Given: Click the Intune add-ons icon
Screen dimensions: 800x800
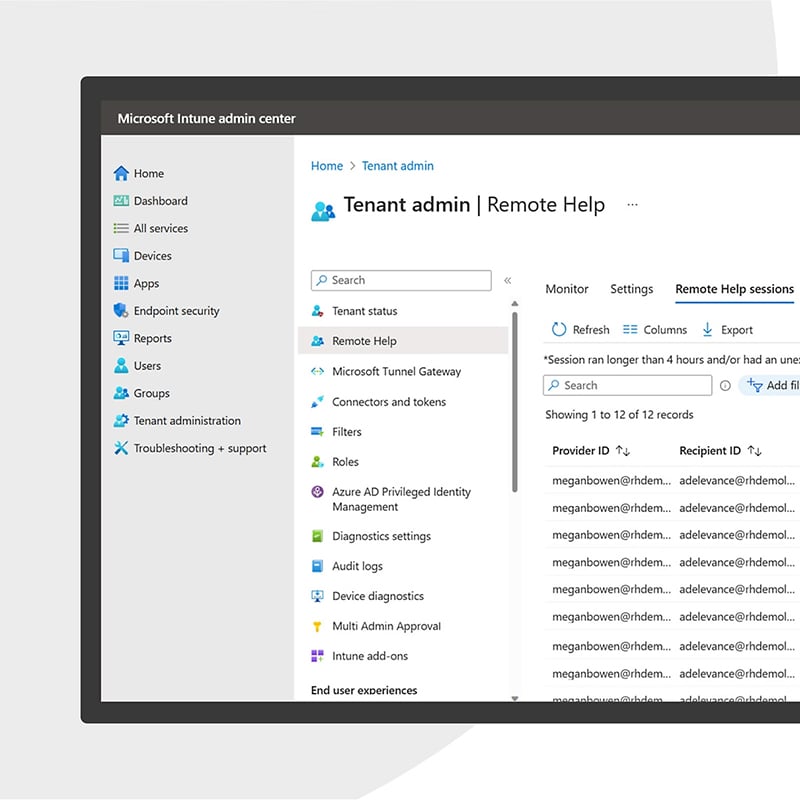Looking at the screenshot, I should click(318, 656).
